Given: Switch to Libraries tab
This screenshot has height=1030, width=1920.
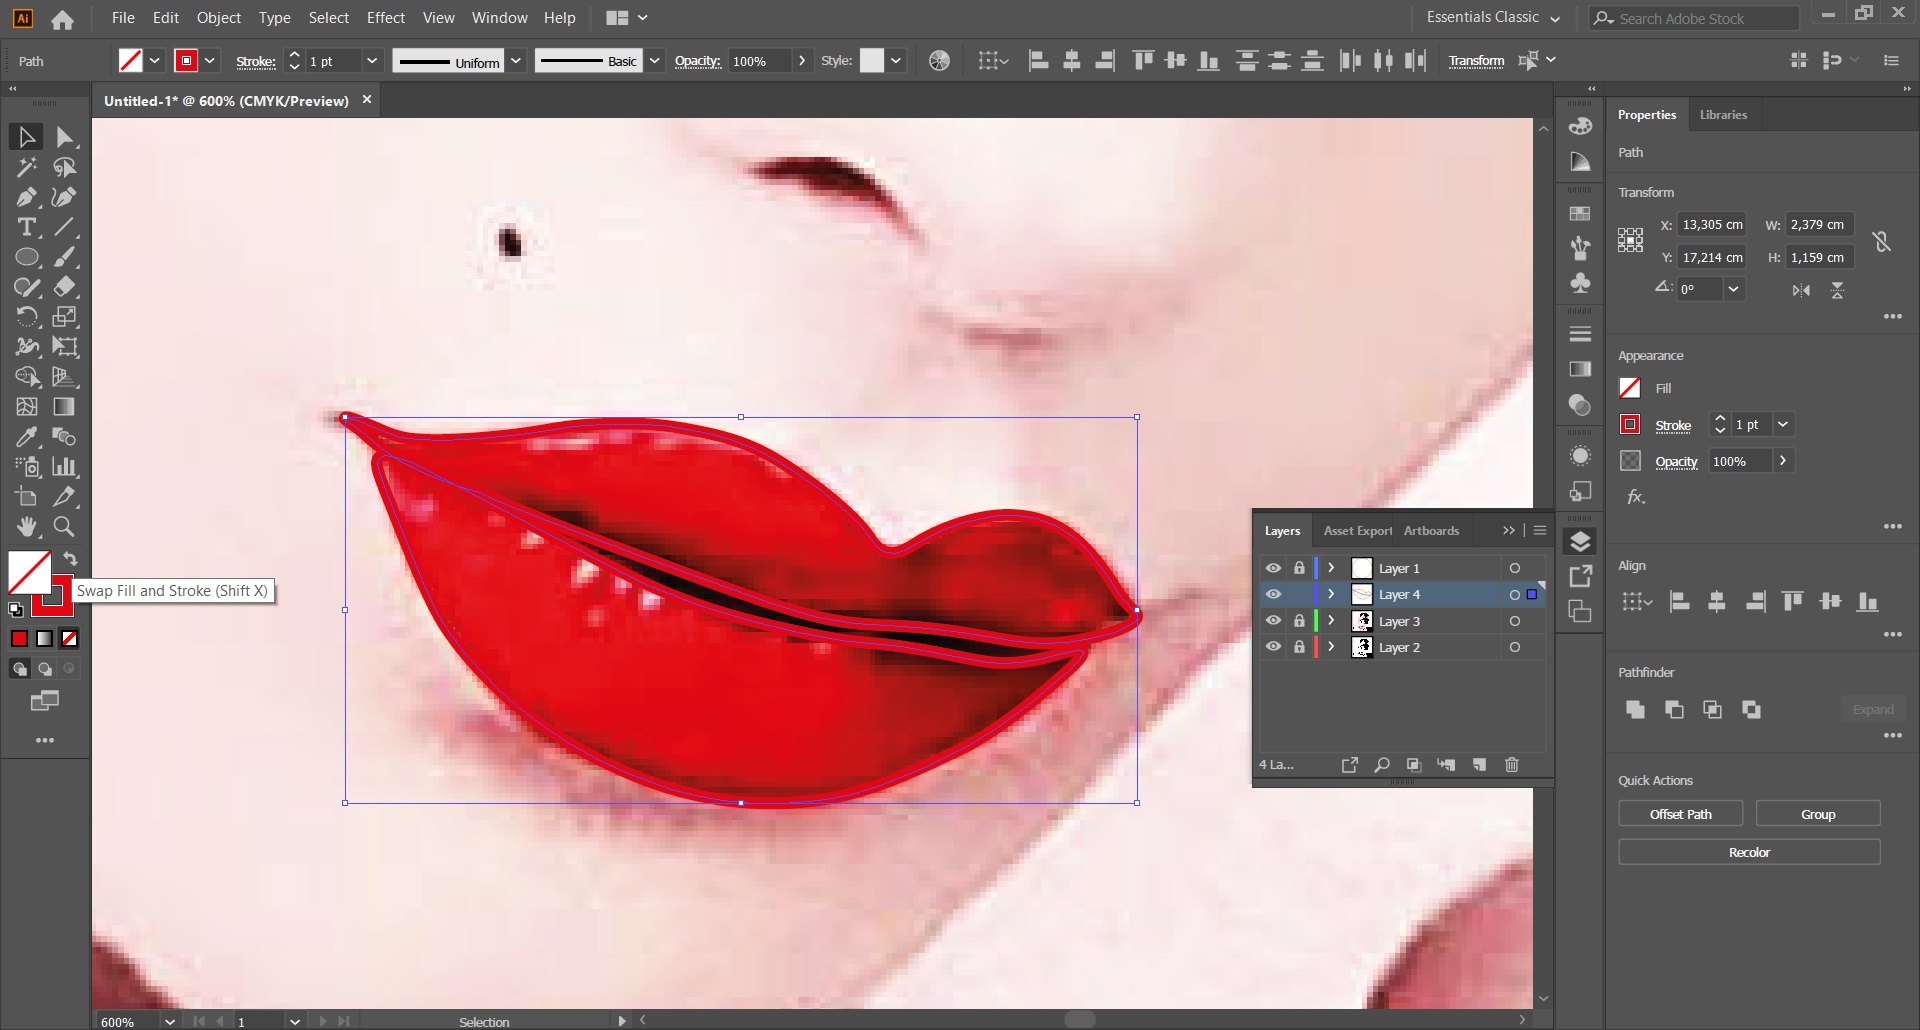Looking at the screenshot, I should tap(1723, 115).
